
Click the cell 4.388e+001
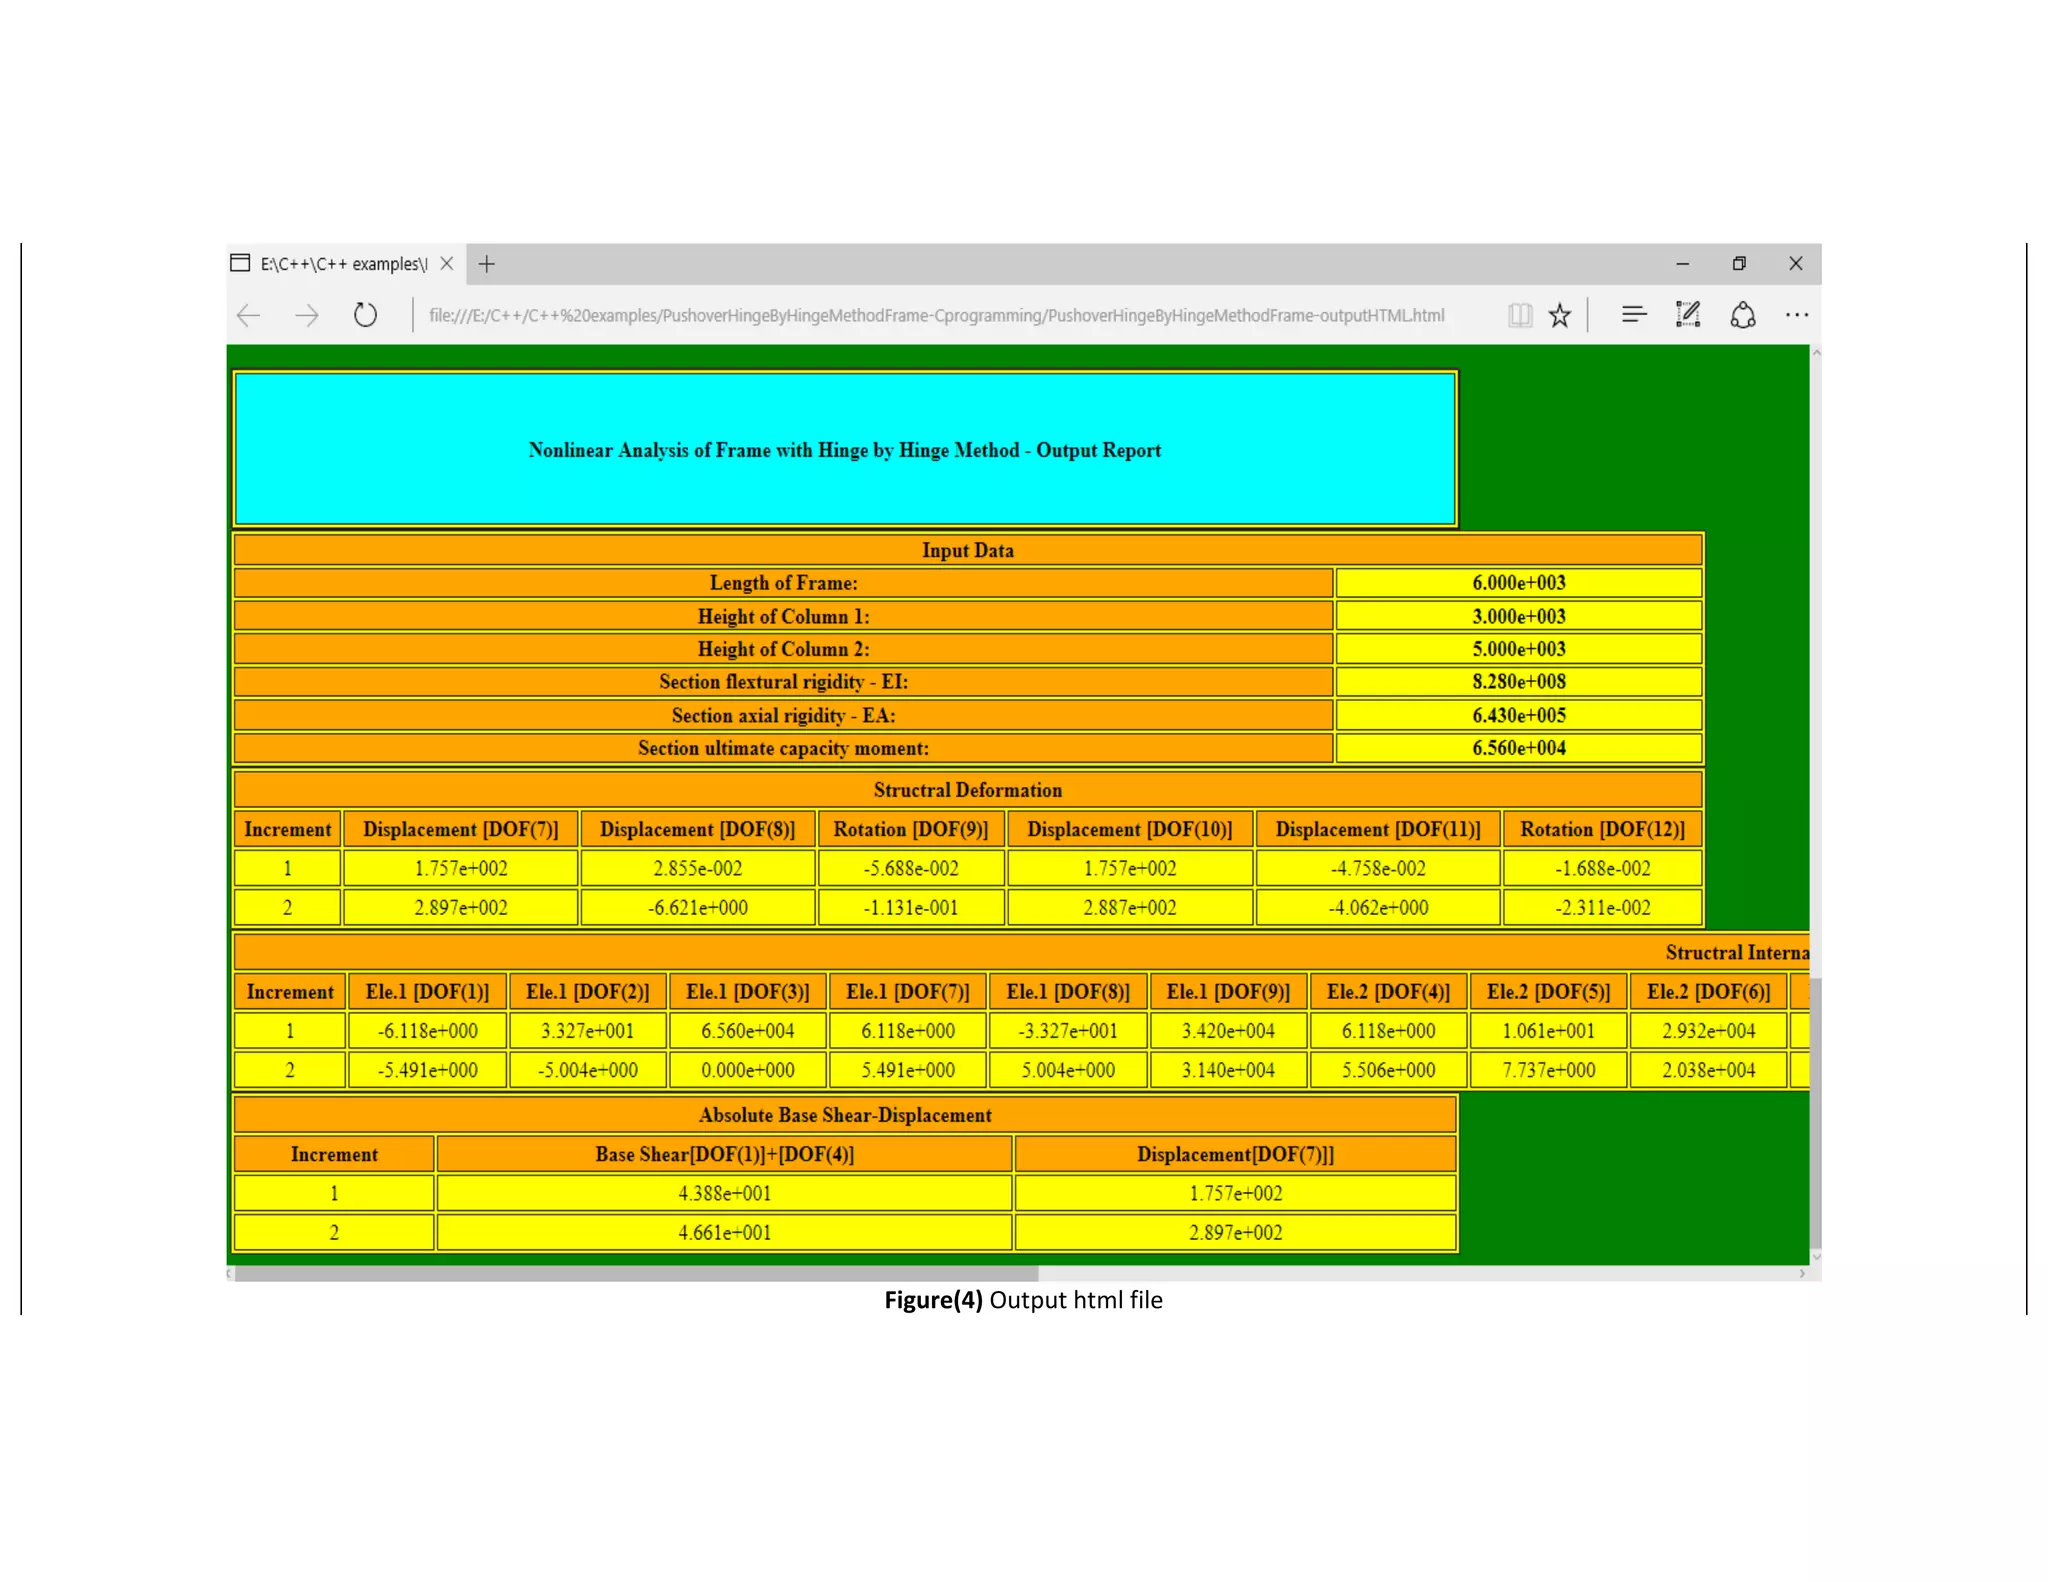tap(725, 1194)
